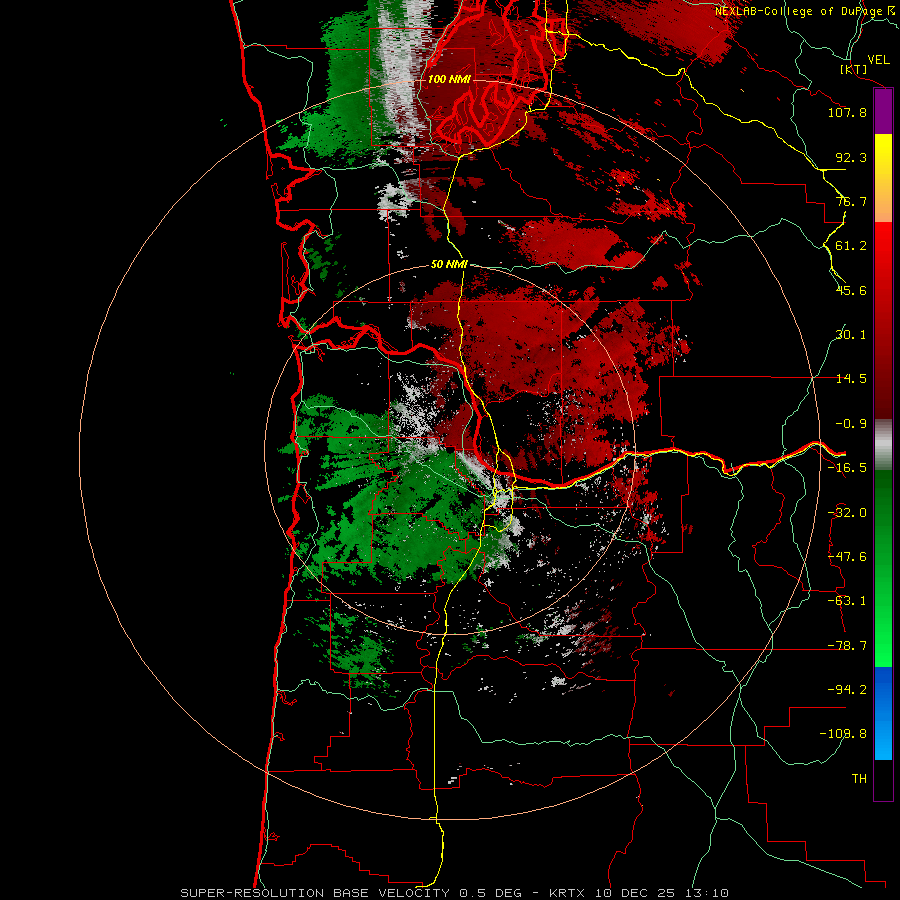Viewport: 900px width, 900px height.
Task: Click the yellow-orange band of the color bar
Action: tap(883, 178)
